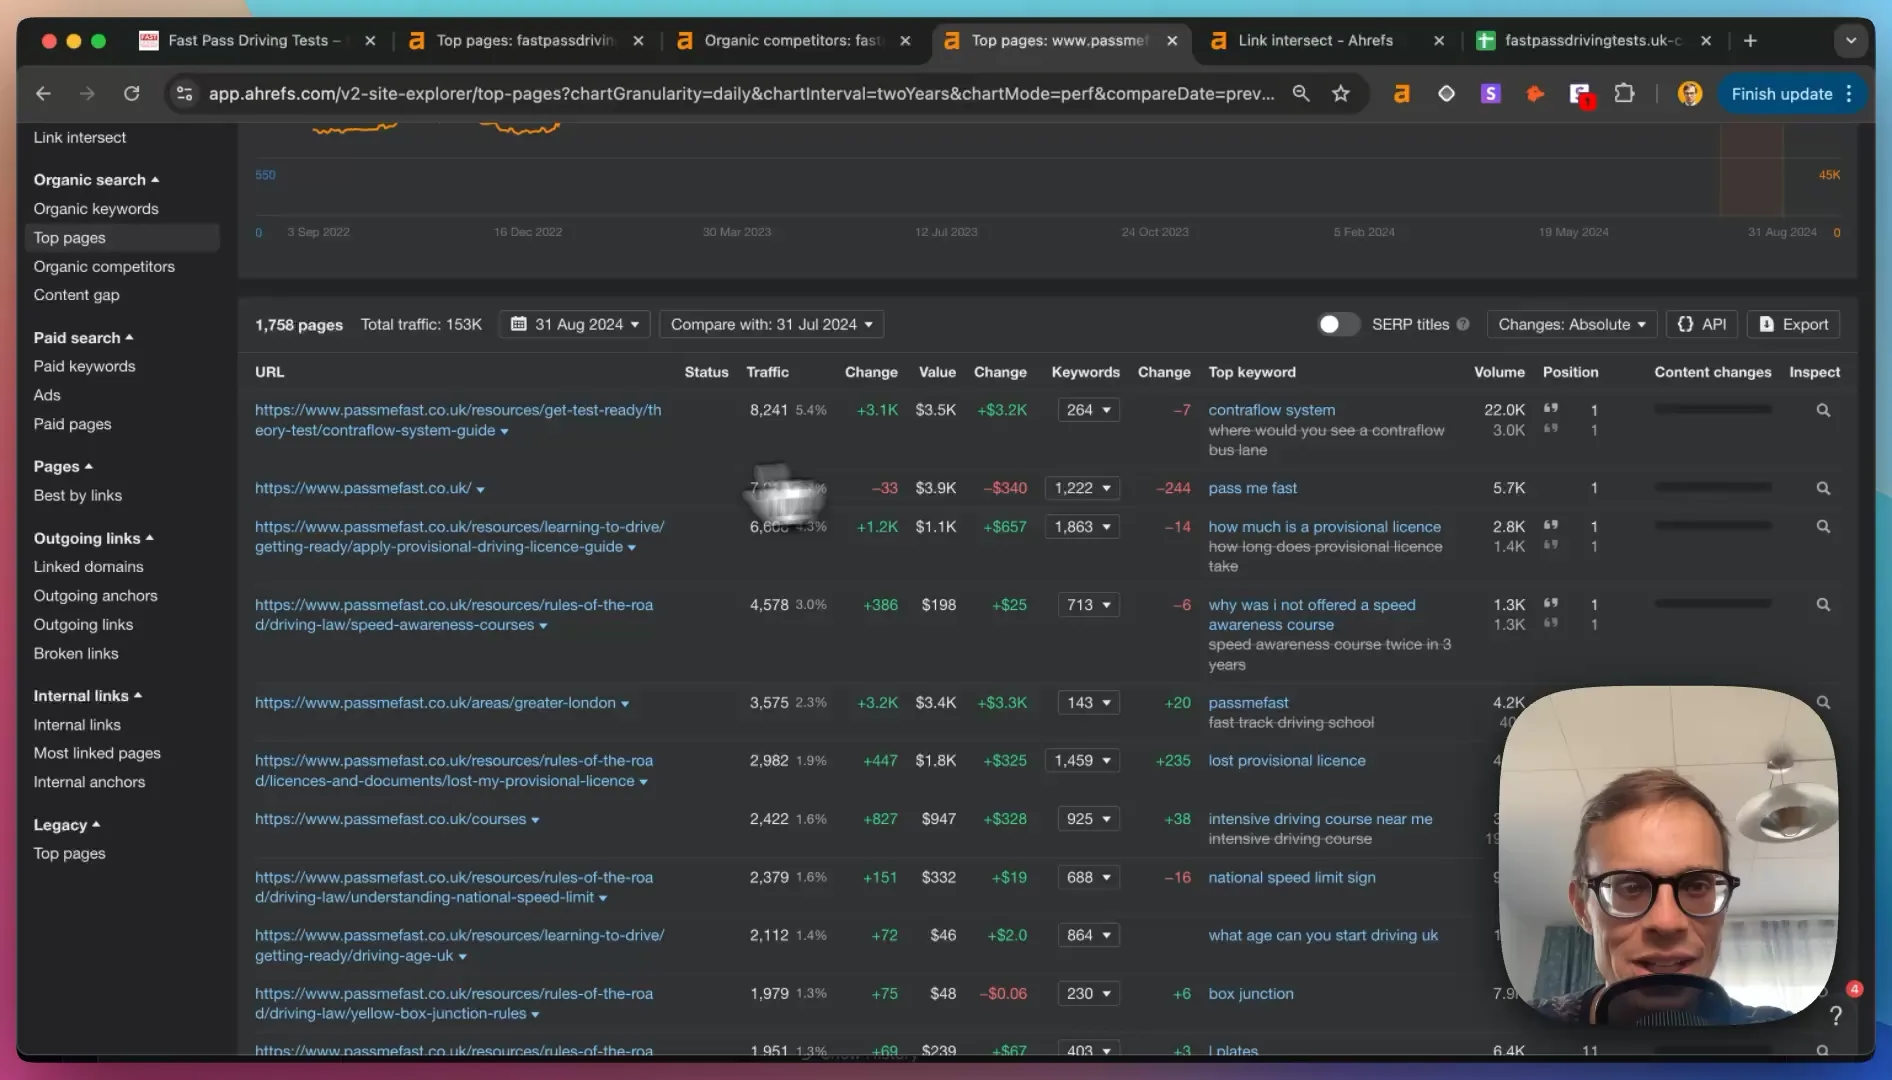Screen dimensions: 1892x1080
Task: Click content changes bar for pass me fast
Action: pyautogui.click(x=1712, y=487)
